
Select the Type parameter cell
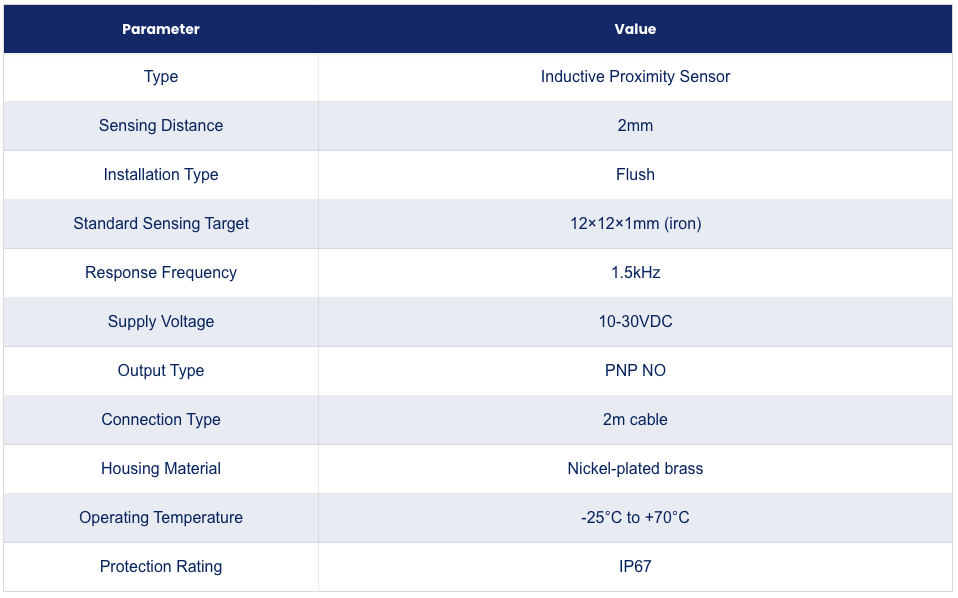point(161,77)
